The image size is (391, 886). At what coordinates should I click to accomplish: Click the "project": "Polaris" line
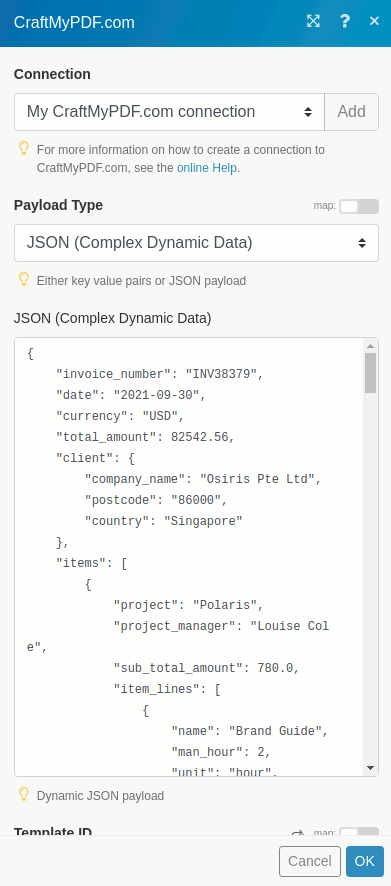click(x=189, y=605)
